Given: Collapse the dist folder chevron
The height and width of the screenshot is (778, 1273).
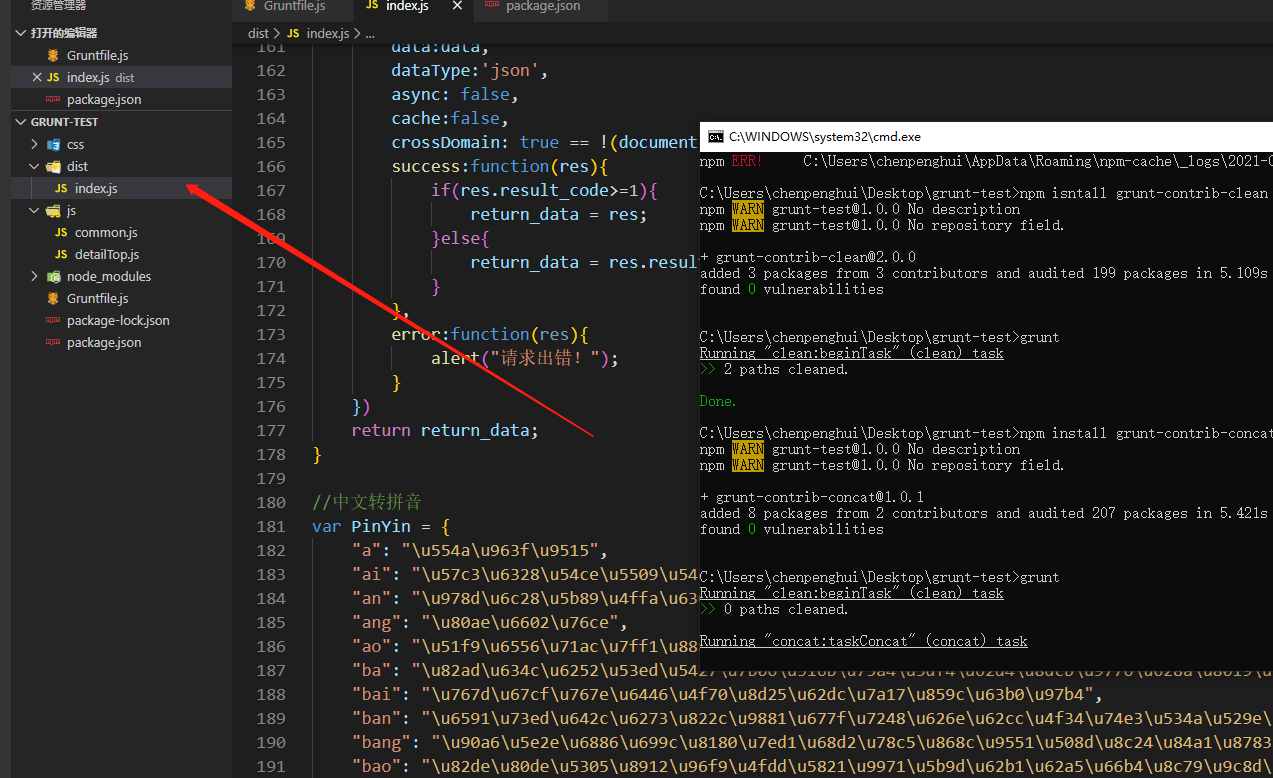Looking at the screenshot, I should 35,166.
